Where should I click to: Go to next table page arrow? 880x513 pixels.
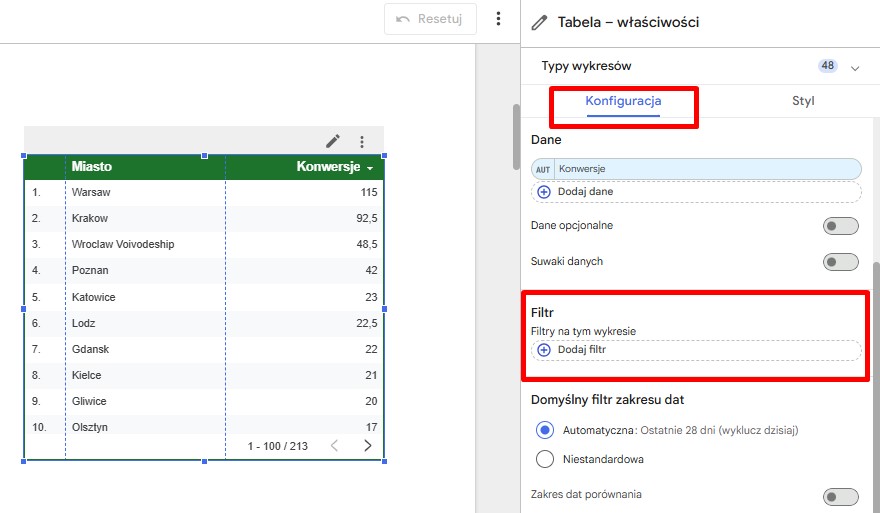(x=368, y=446)
